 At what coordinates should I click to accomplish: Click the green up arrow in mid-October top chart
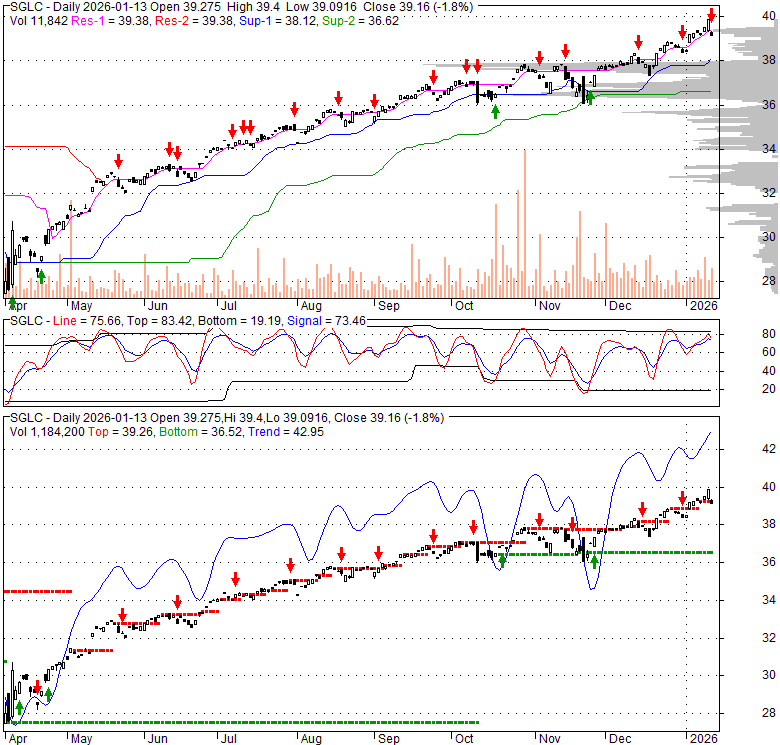[x=495, y=112]
